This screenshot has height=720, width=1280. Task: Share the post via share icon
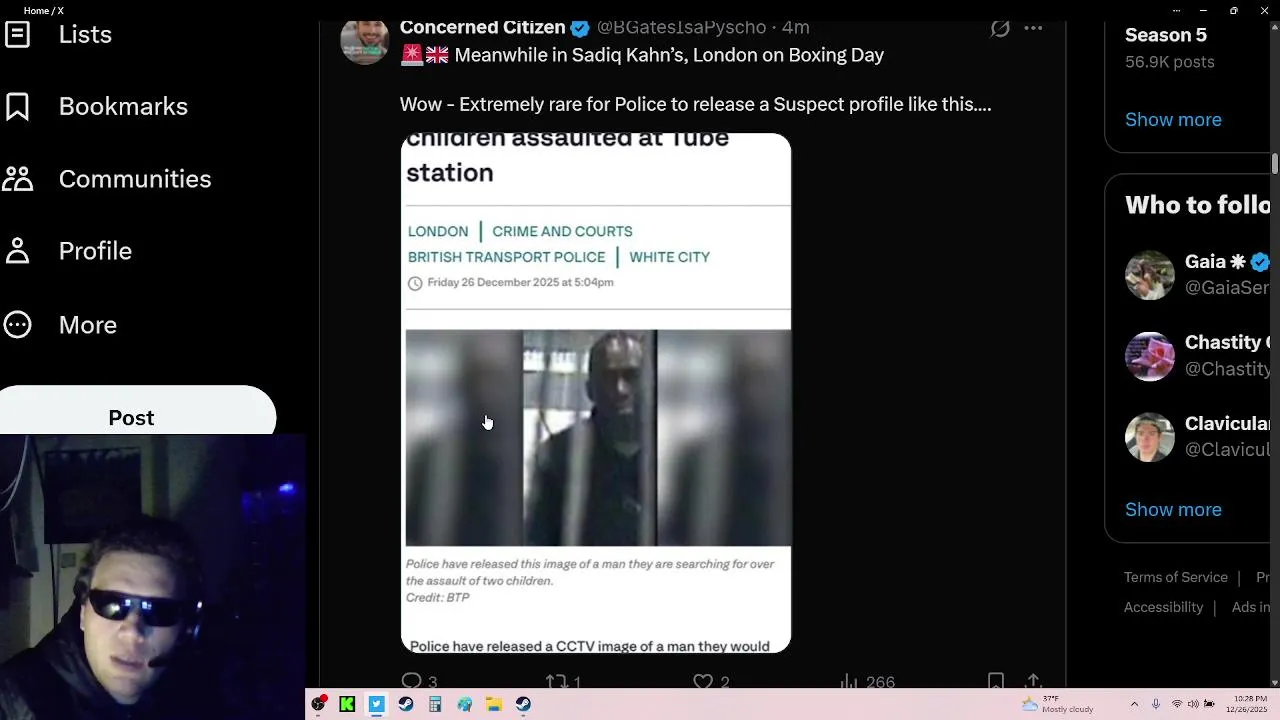1033,681
